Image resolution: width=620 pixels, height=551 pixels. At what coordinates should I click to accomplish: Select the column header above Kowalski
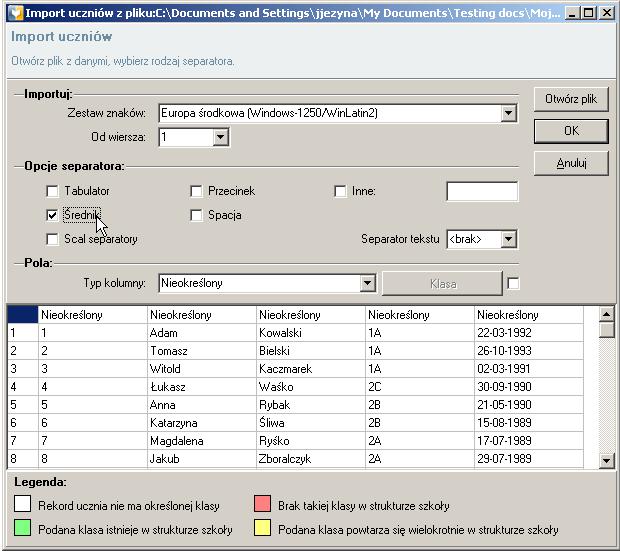click(x=311, y=315)
